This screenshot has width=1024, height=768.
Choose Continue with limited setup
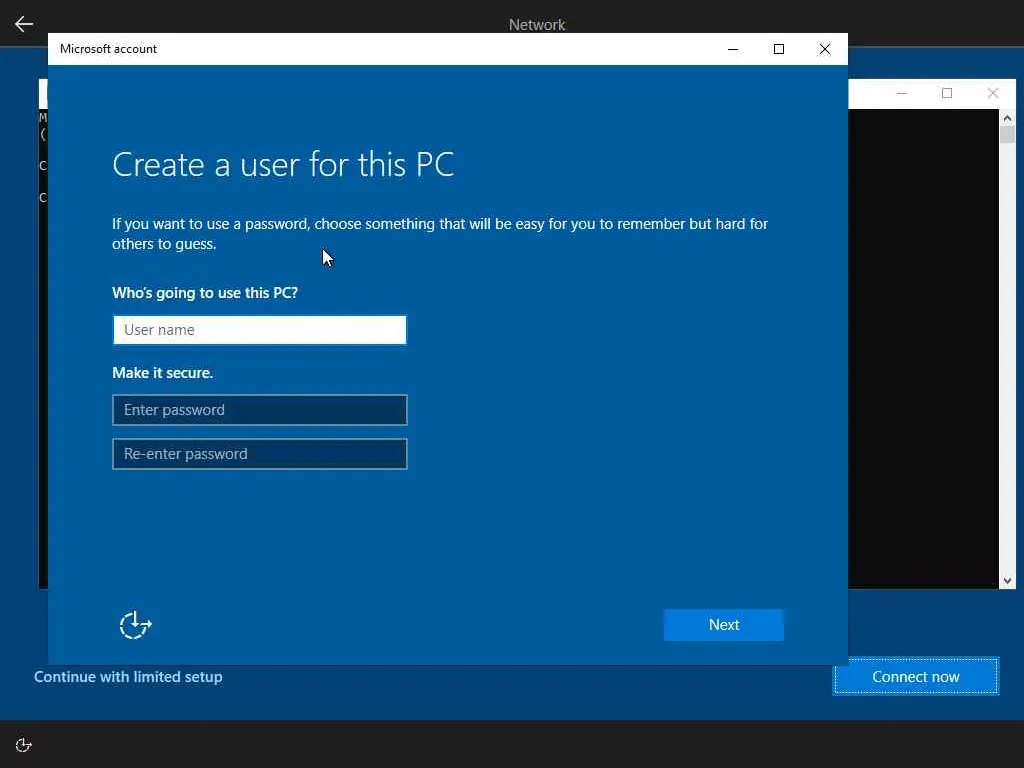pos(128,677)
